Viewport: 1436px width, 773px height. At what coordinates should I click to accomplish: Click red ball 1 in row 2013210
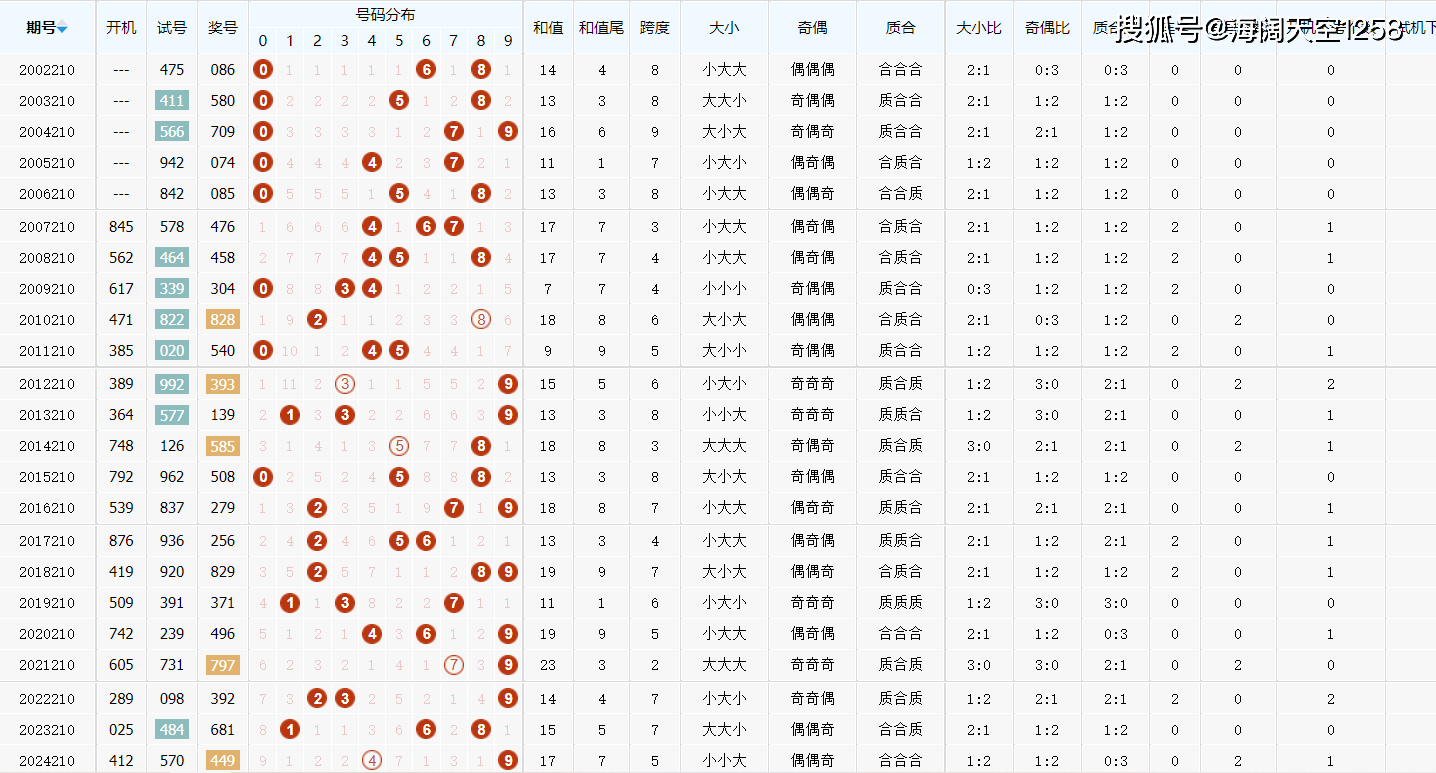pos(290,415)
